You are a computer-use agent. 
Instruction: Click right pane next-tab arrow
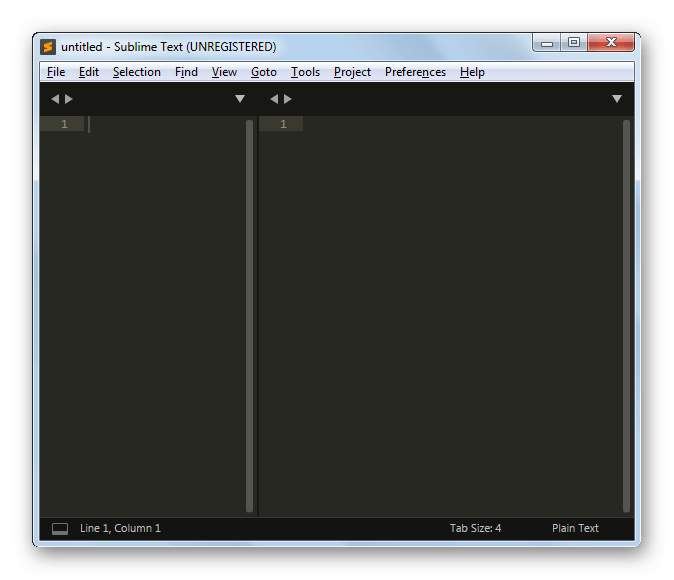click(x=288, y=99)
